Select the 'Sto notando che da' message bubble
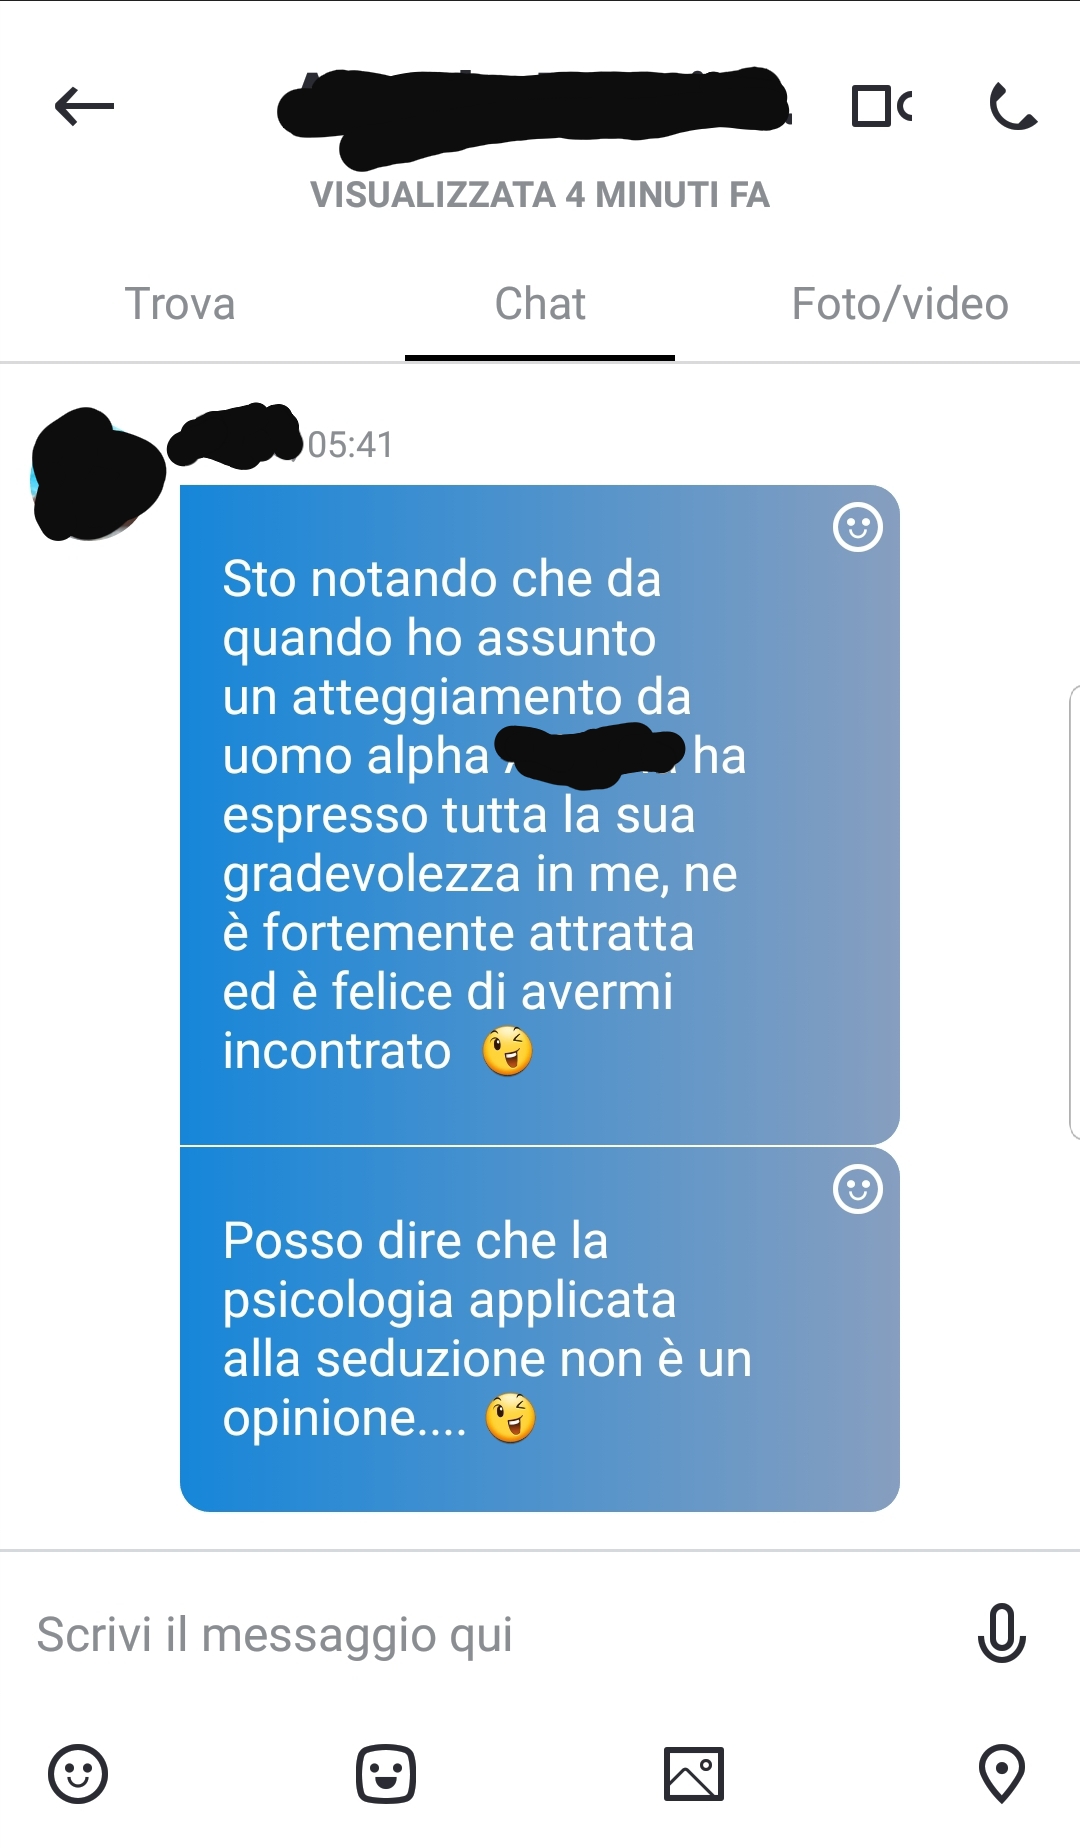Viewport: 1080px width, 1848px height. (x=540, y=814)
